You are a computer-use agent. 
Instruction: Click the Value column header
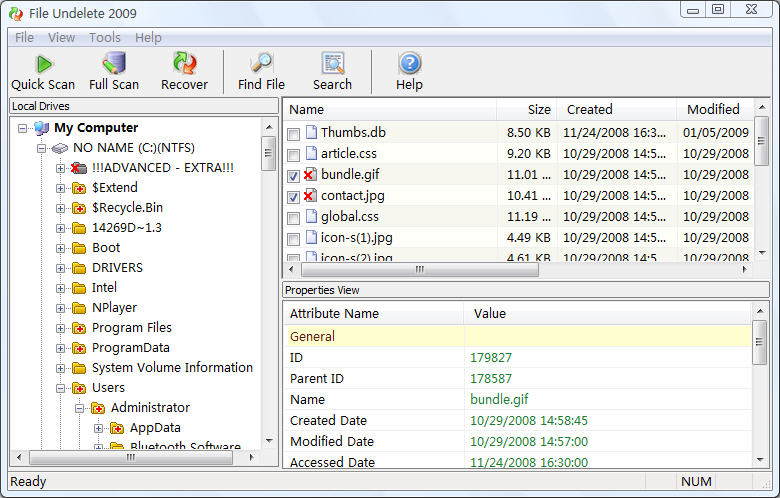click(607, 313)
